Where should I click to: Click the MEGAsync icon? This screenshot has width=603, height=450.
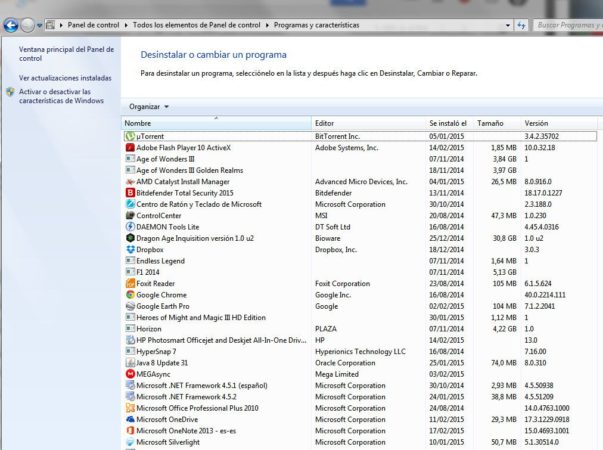click(130, 374)
